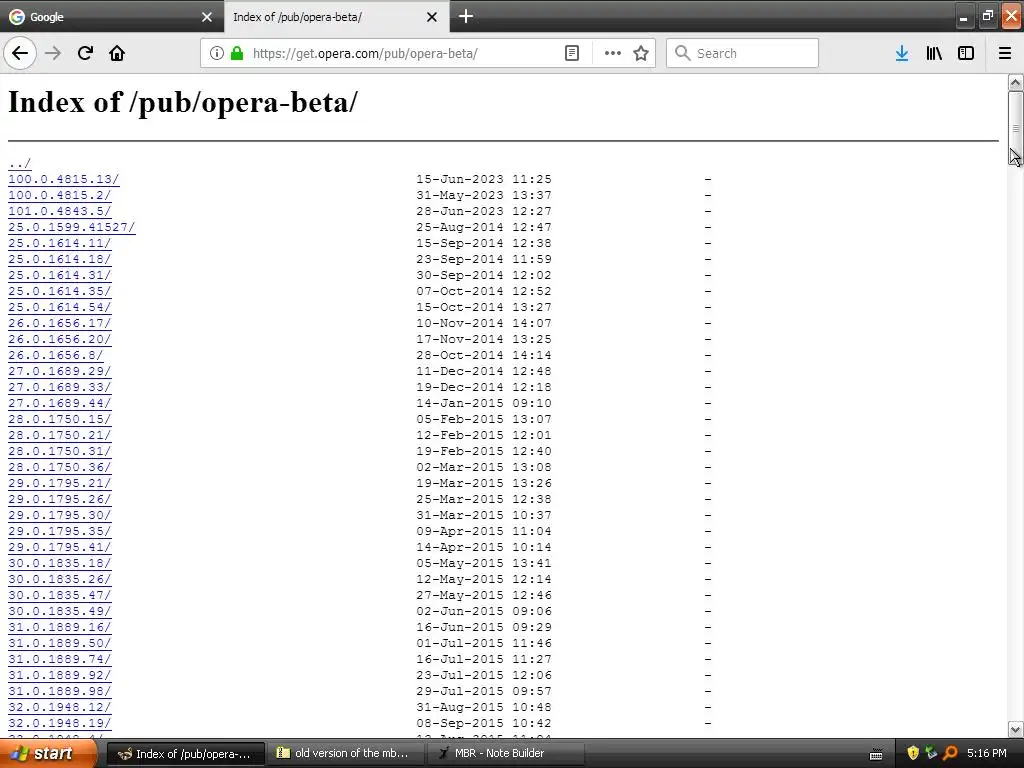
Task: Open the browser home page
Action: (117, 53)
